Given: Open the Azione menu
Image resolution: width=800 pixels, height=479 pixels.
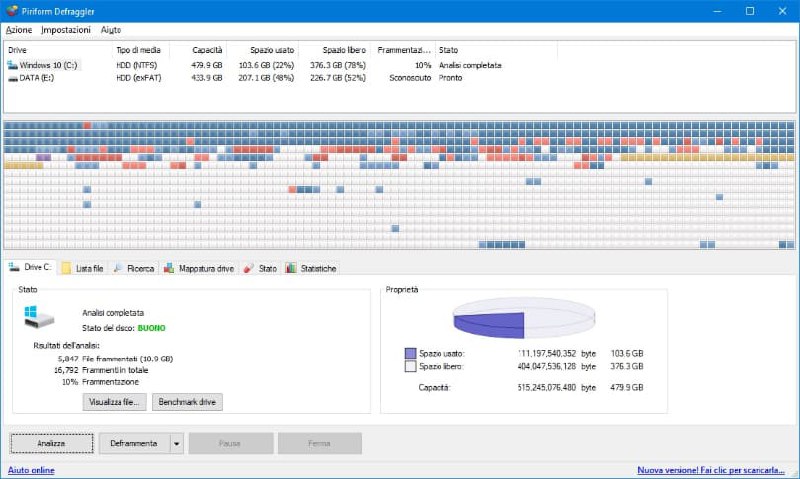Looking at the screenshot, I should pos(19,30).
